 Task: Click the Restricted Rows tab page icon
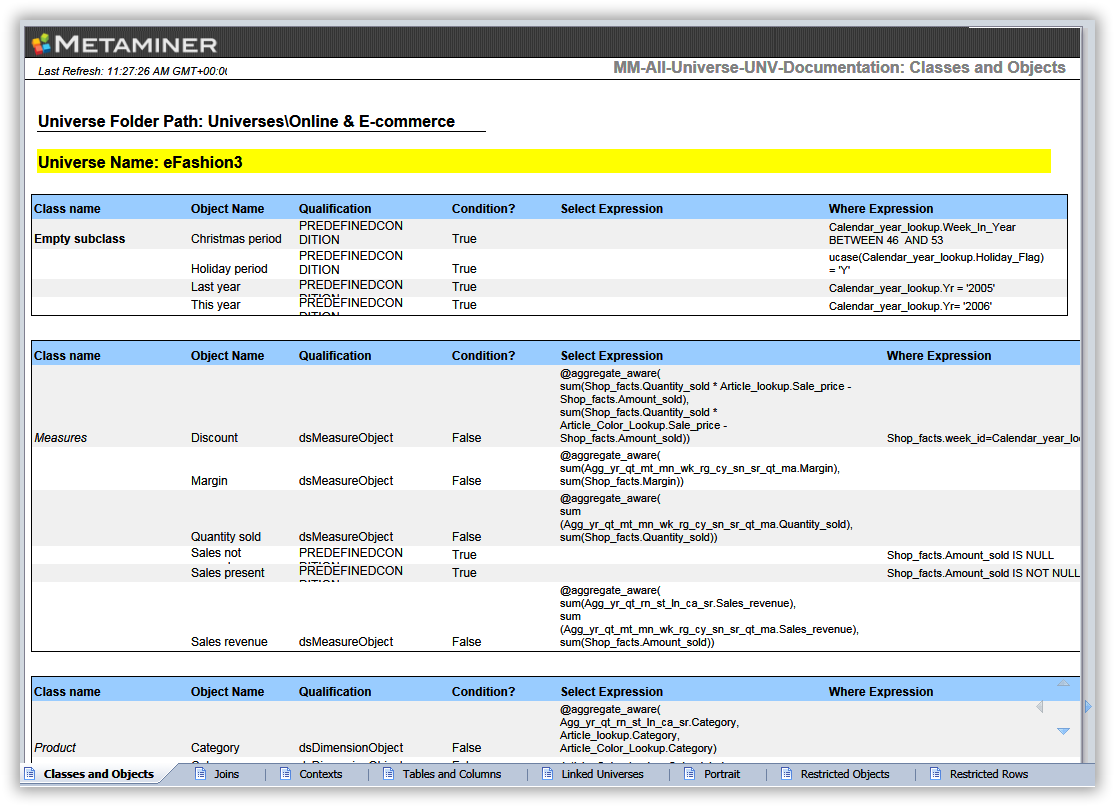coord(936,774)
